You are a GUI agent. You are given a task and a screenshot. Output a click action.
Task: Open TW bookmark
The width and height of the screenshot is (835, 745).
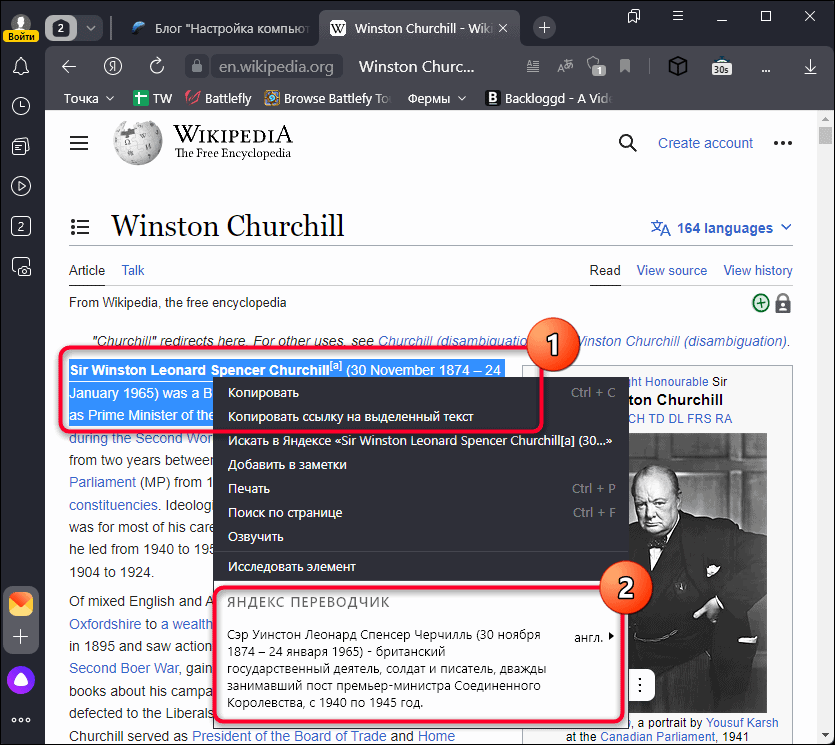point(152,99)
